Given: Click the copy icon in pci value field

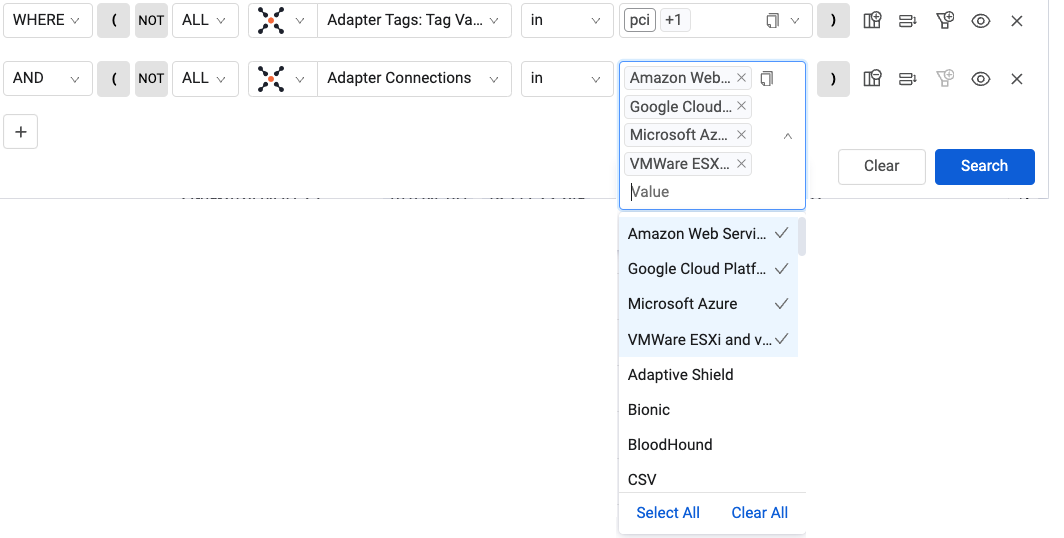Looking at the screenshot, I should pyautogui.click(x=772, y=21).
